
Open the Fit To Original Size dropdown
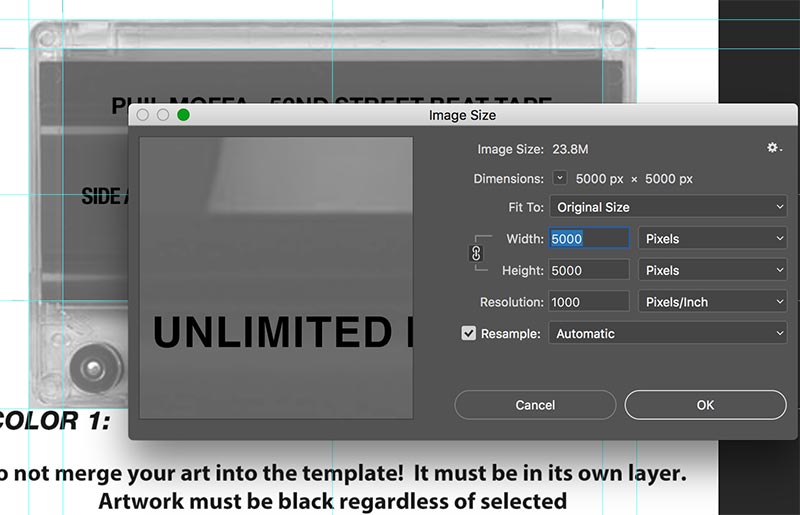(668, 207)
